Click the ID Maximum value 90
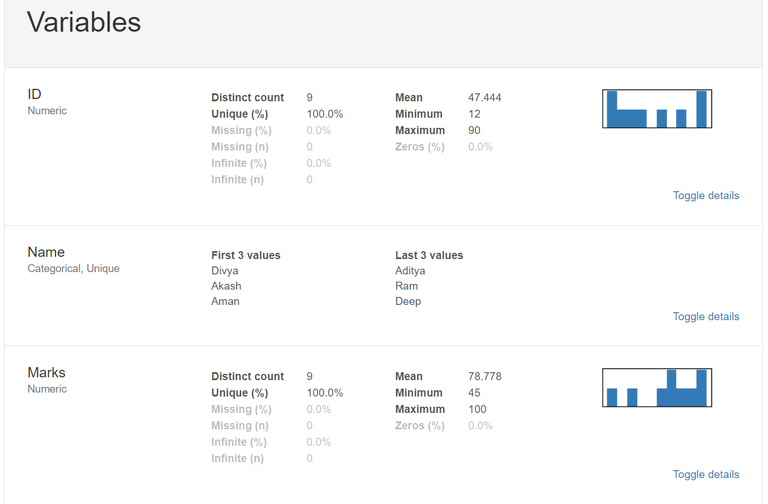 tap(474, 130)
